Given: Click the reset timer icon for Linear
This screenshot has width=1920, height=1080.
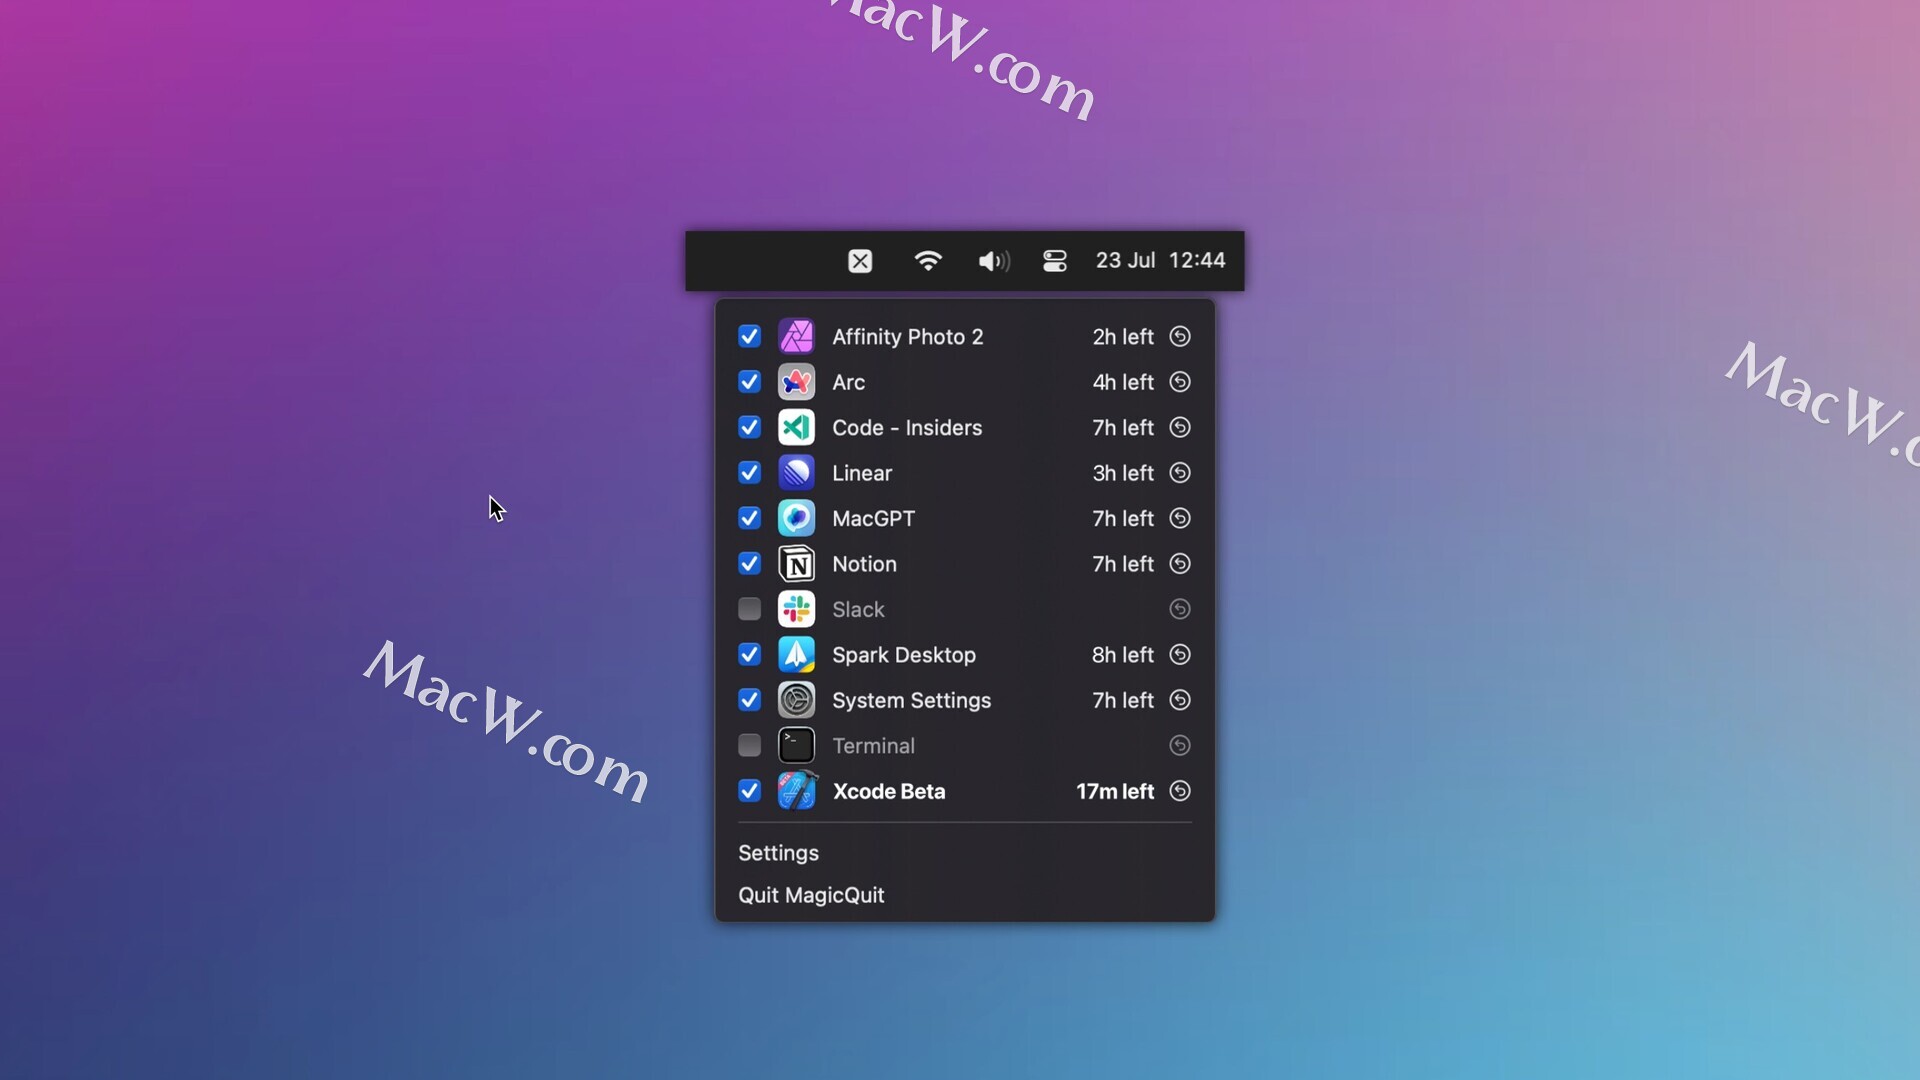Looking at the screenshot, I should [x=1180, y=473].
